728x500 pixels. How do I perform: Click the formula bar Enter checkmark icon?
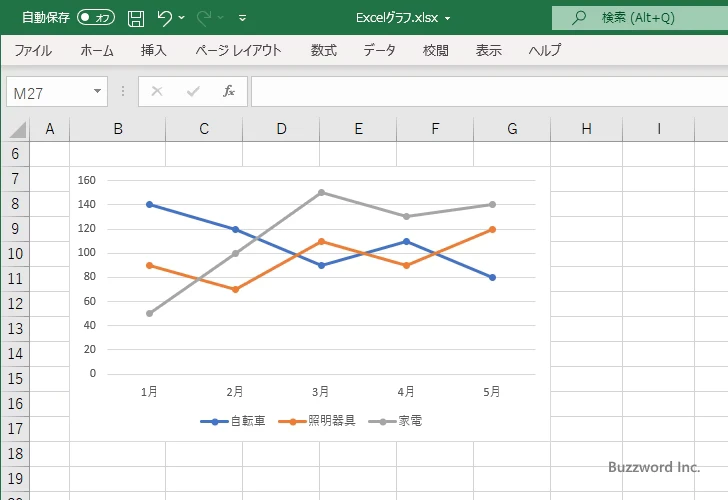click(193, 91)
